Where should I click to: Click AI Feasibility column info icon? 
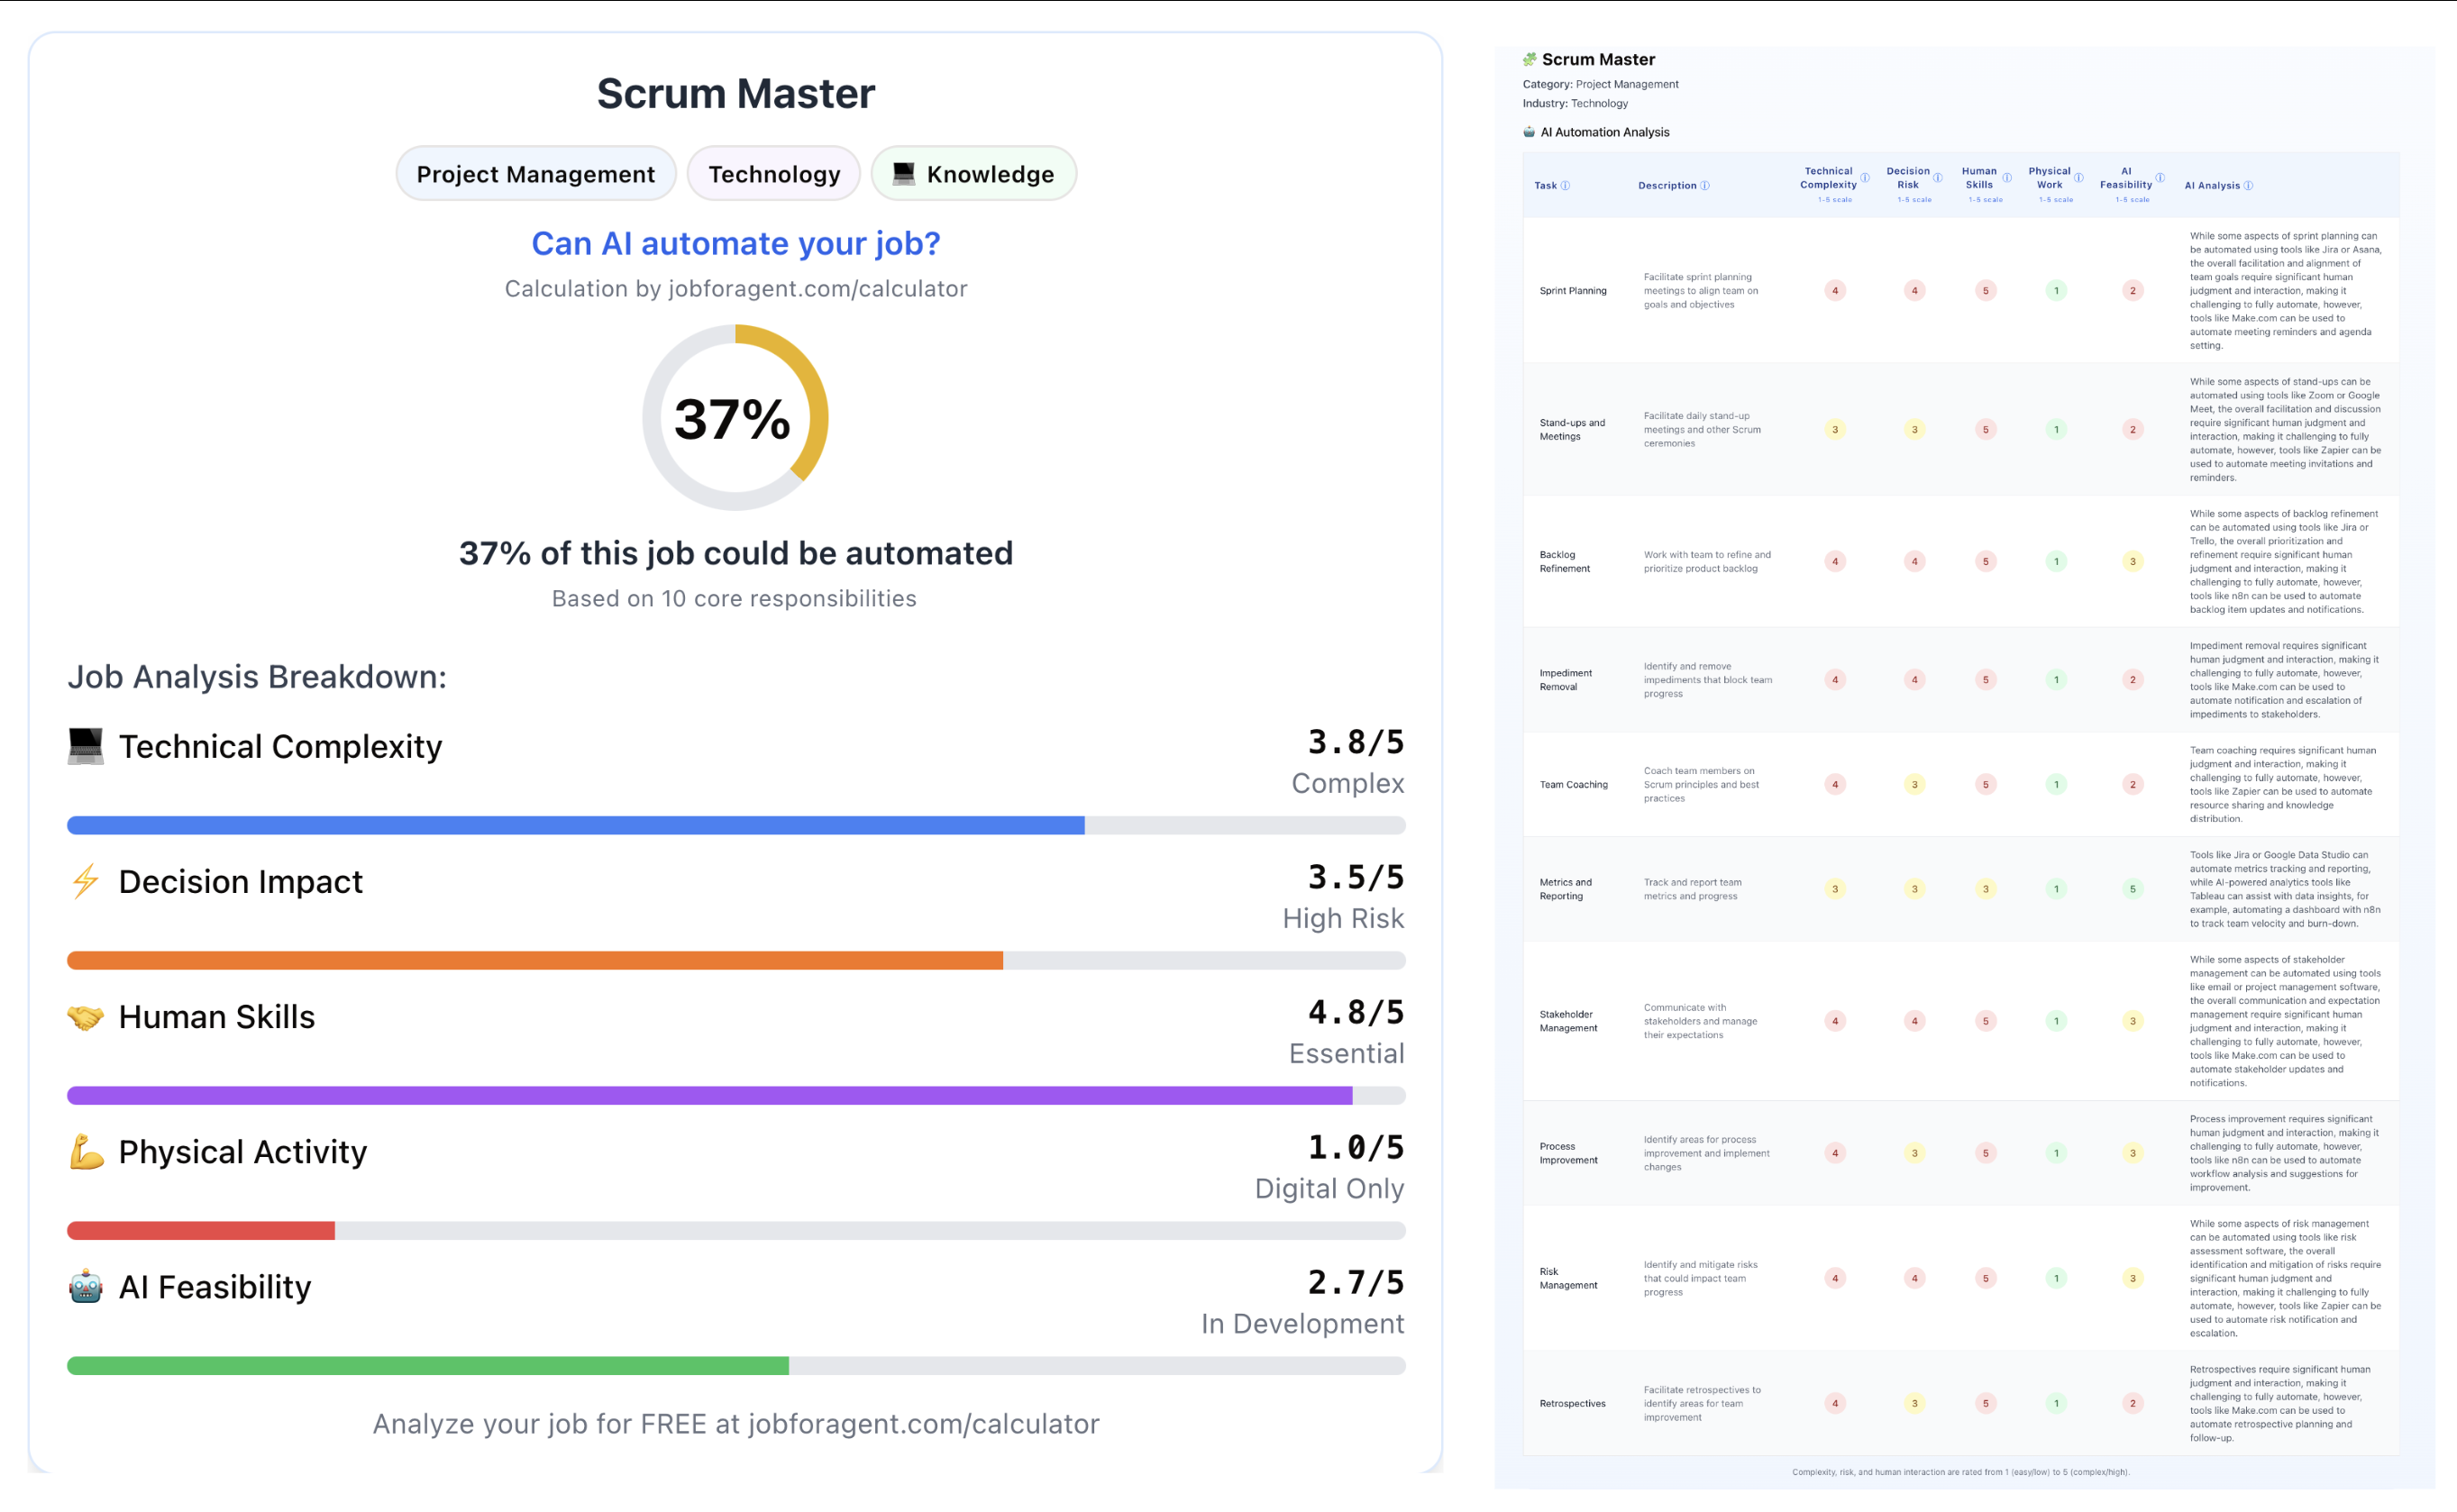tap(2160, 178)
